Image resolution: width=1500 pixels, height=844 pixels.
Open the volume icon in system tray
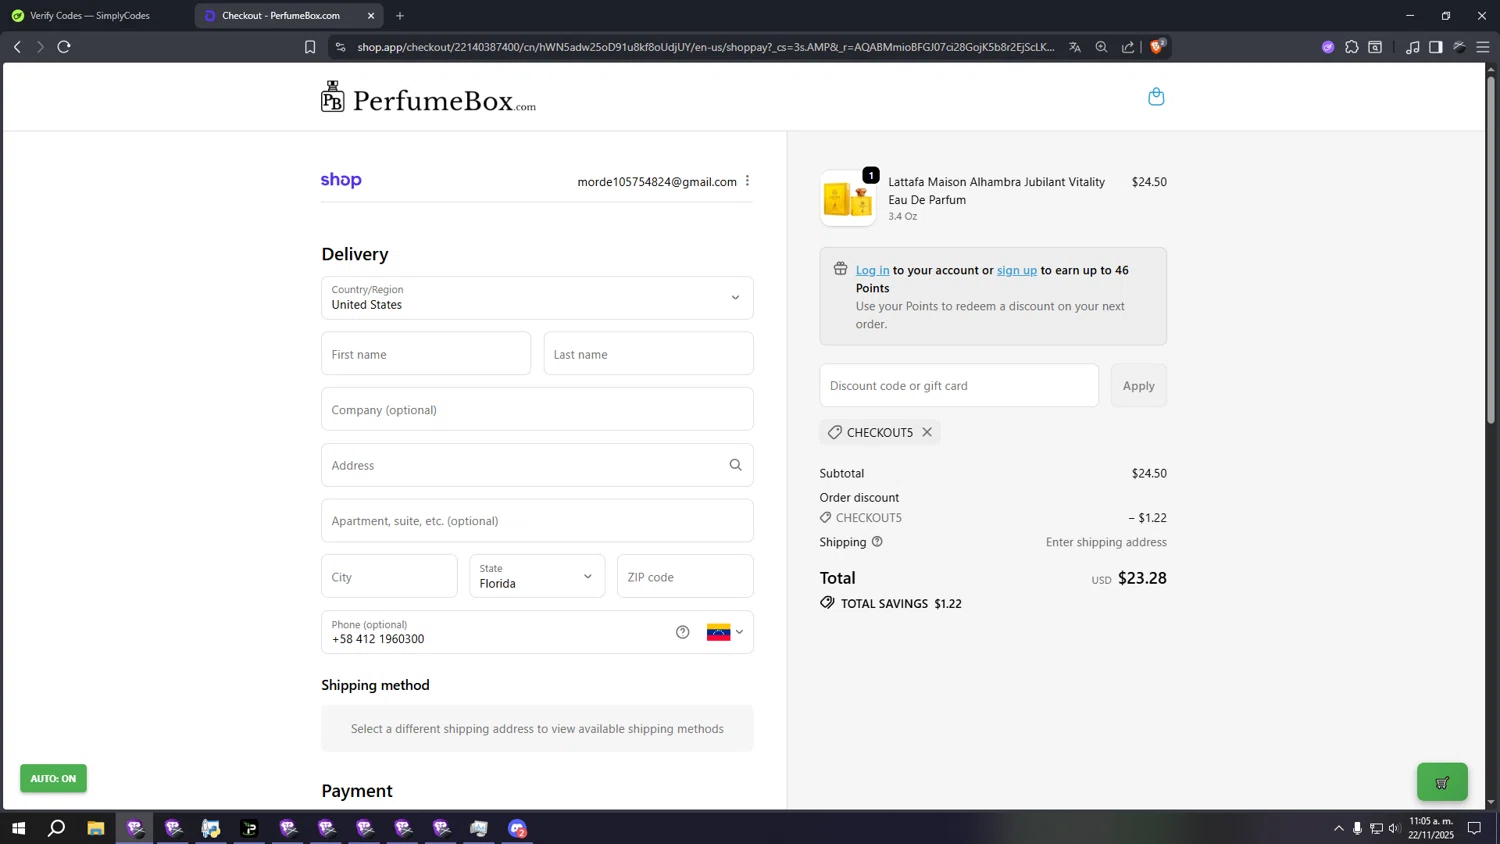[x=1394, y=828]
